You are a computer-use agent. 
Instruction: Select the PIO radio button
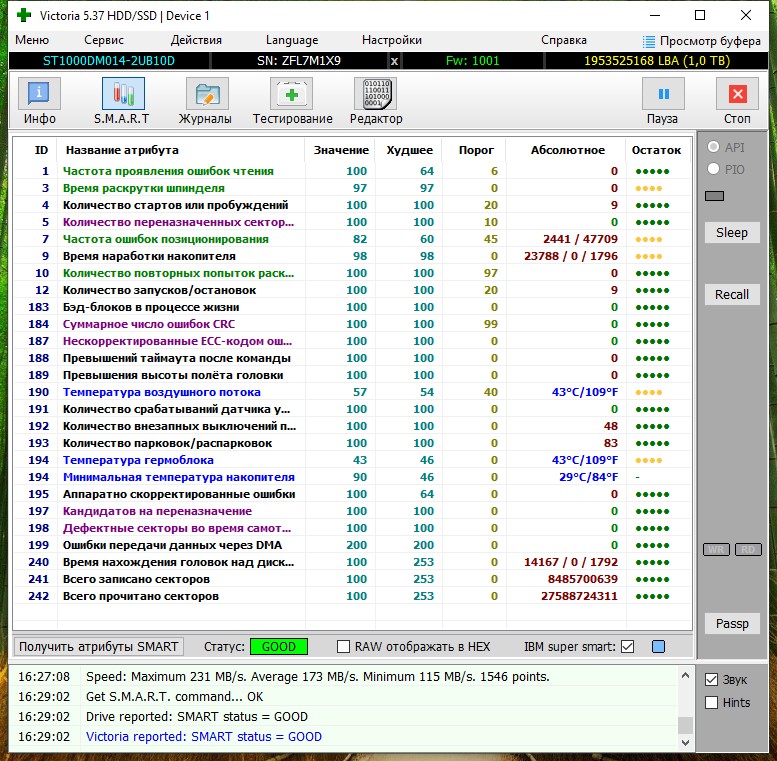713,169
